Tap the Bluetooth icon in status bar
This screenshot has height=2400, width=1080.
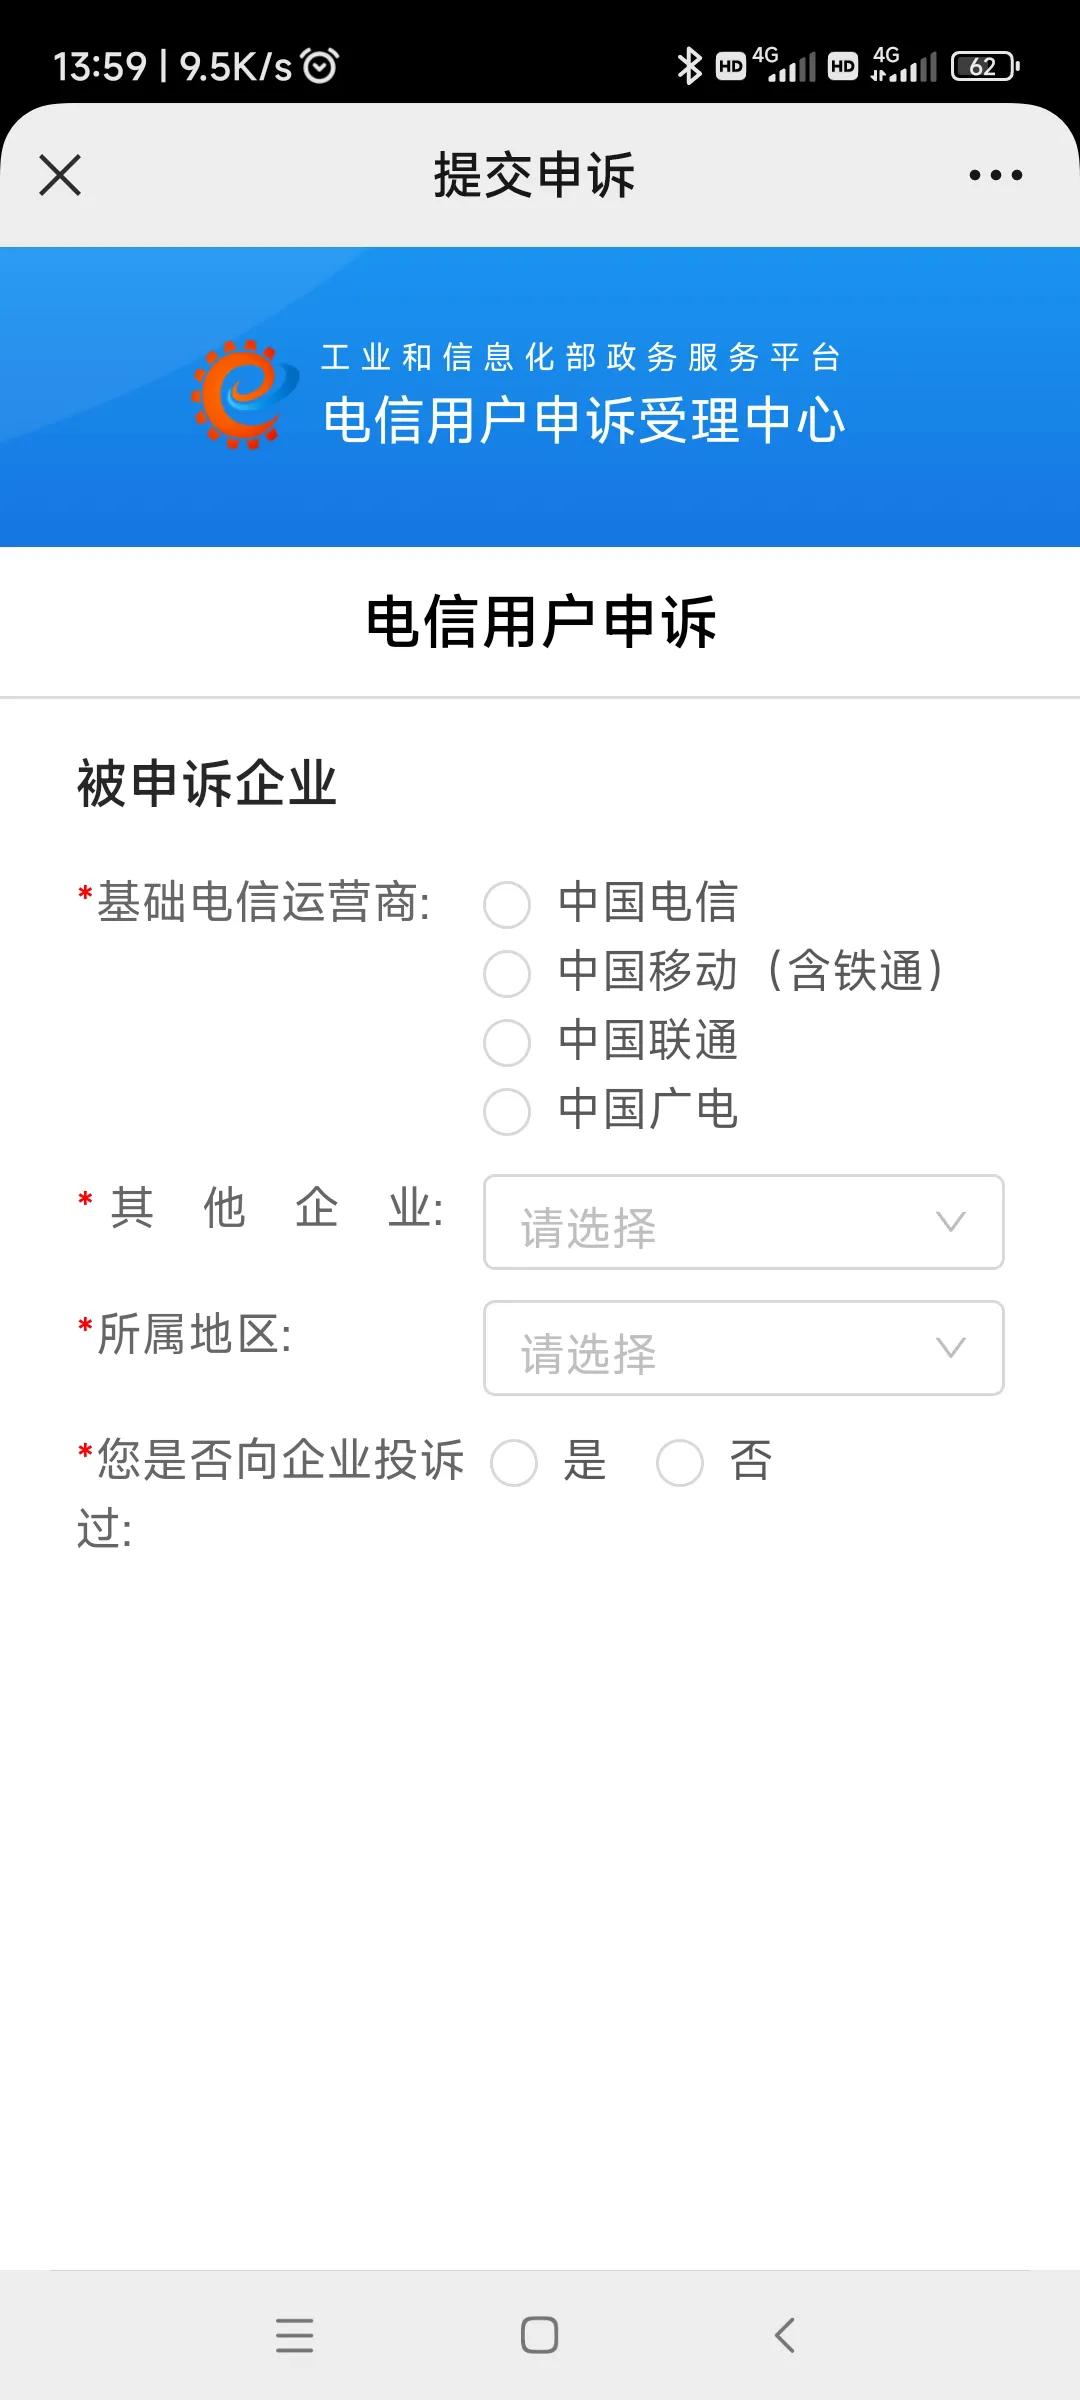[x=689, y=65]
